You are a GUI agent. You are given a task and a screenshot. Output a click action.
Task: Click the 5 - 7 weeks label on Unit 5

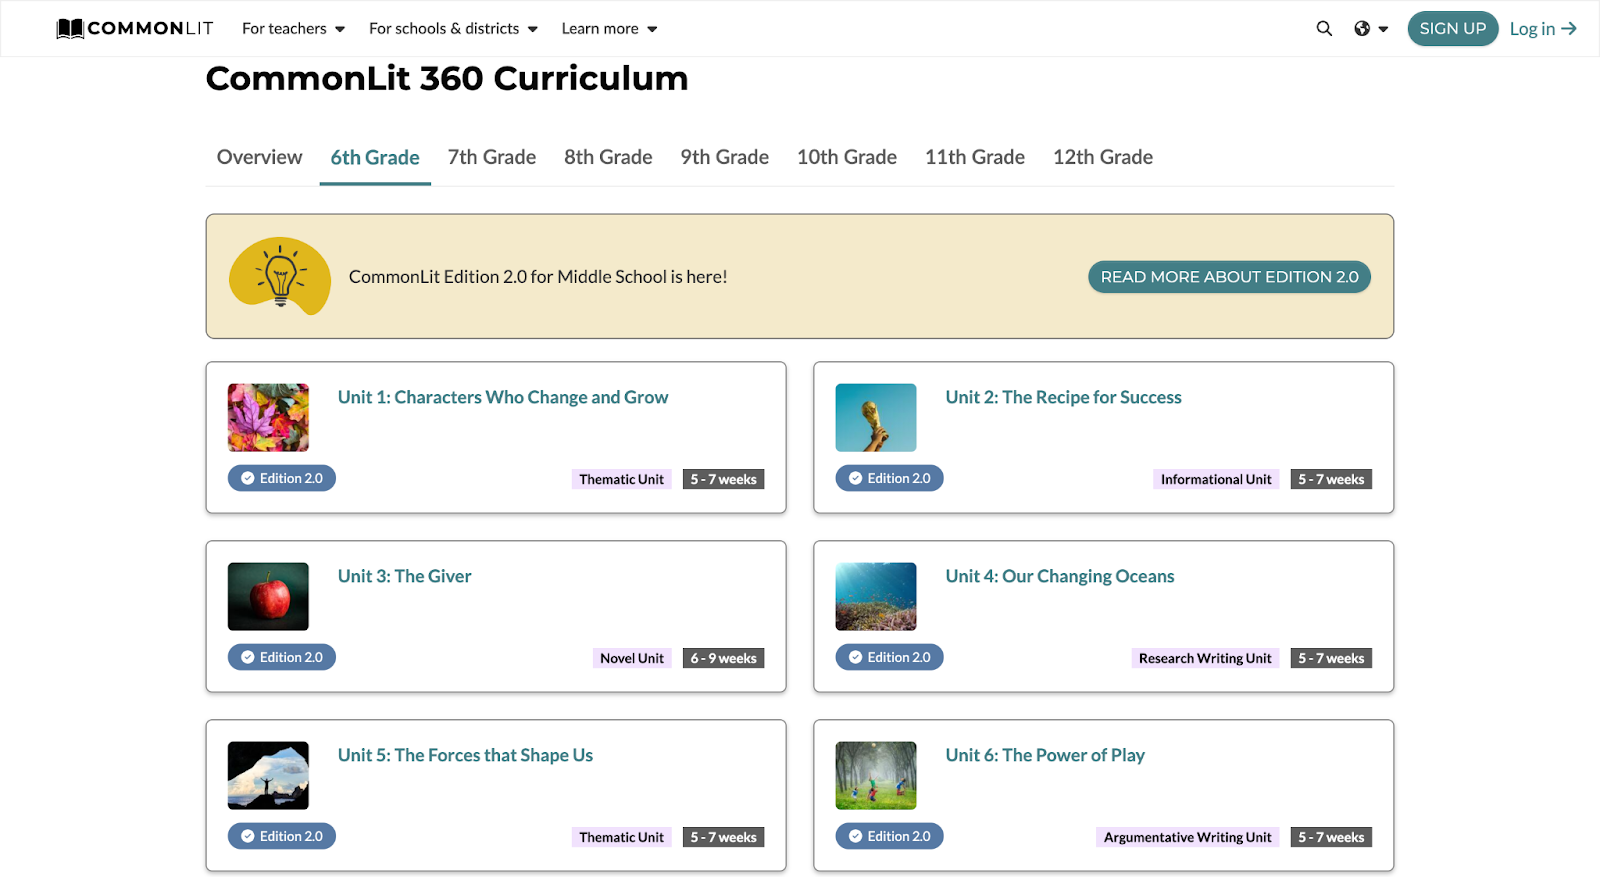point(724,837)
